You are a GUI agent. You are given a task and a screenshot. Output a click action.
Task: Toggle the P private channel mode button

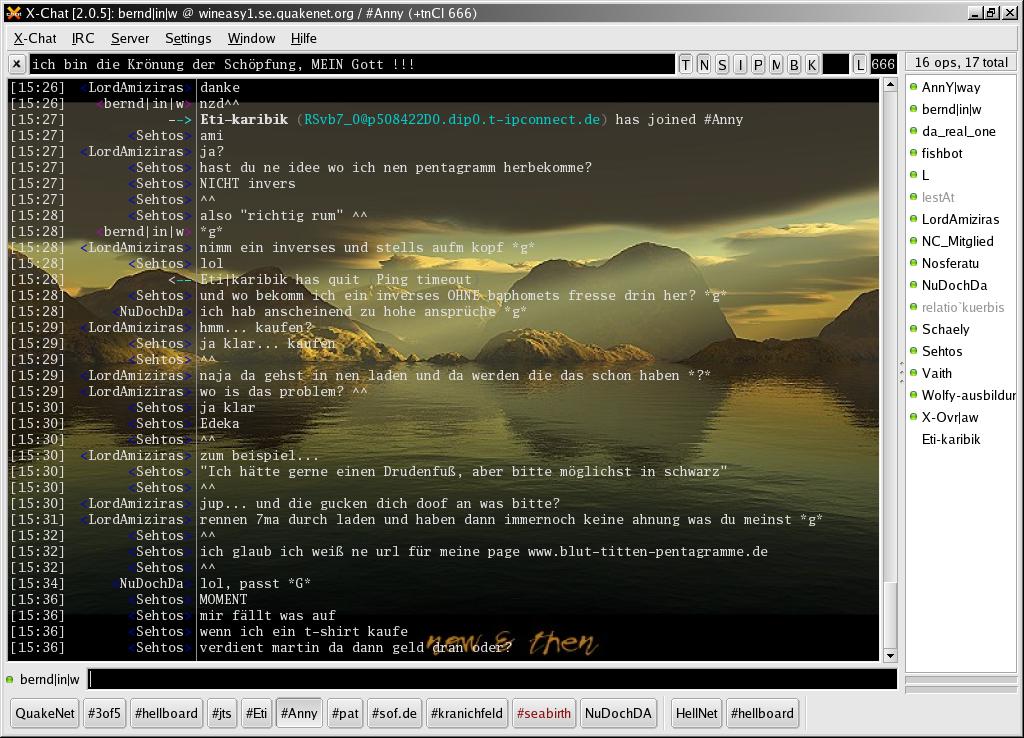pos(758,64)
